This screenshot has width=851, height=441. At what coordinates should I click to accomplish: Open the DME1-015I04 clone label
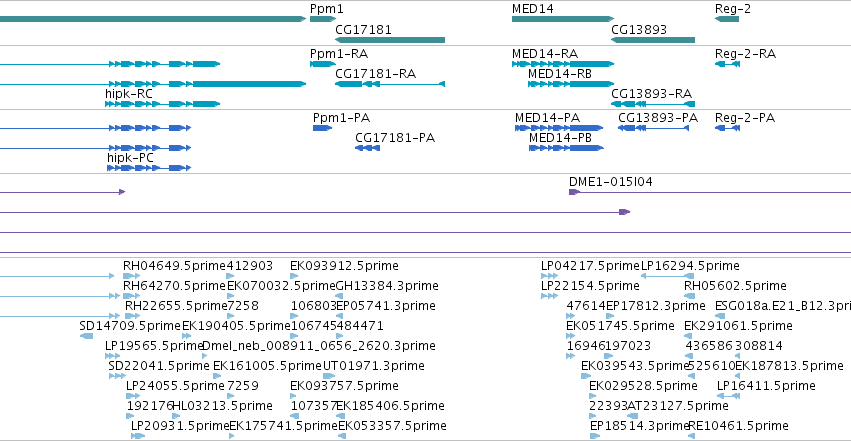pyautogui.click(x=611, y=182)
